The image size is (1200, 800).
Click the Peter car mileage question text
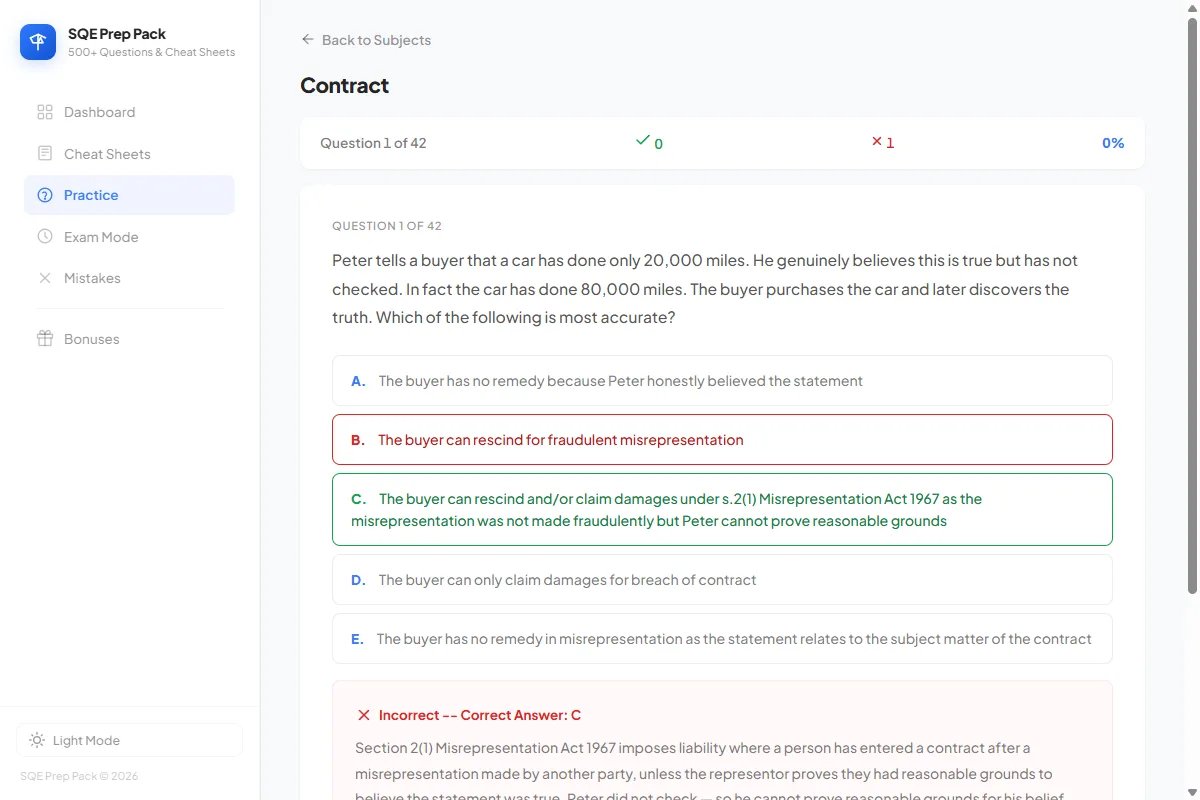coord(705,289)
